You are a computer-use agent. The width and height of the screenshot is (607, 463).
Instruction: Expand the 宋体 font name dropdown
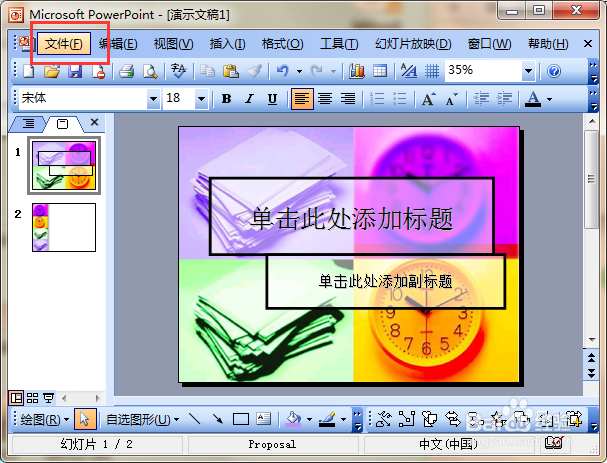(x=153, y=99)
